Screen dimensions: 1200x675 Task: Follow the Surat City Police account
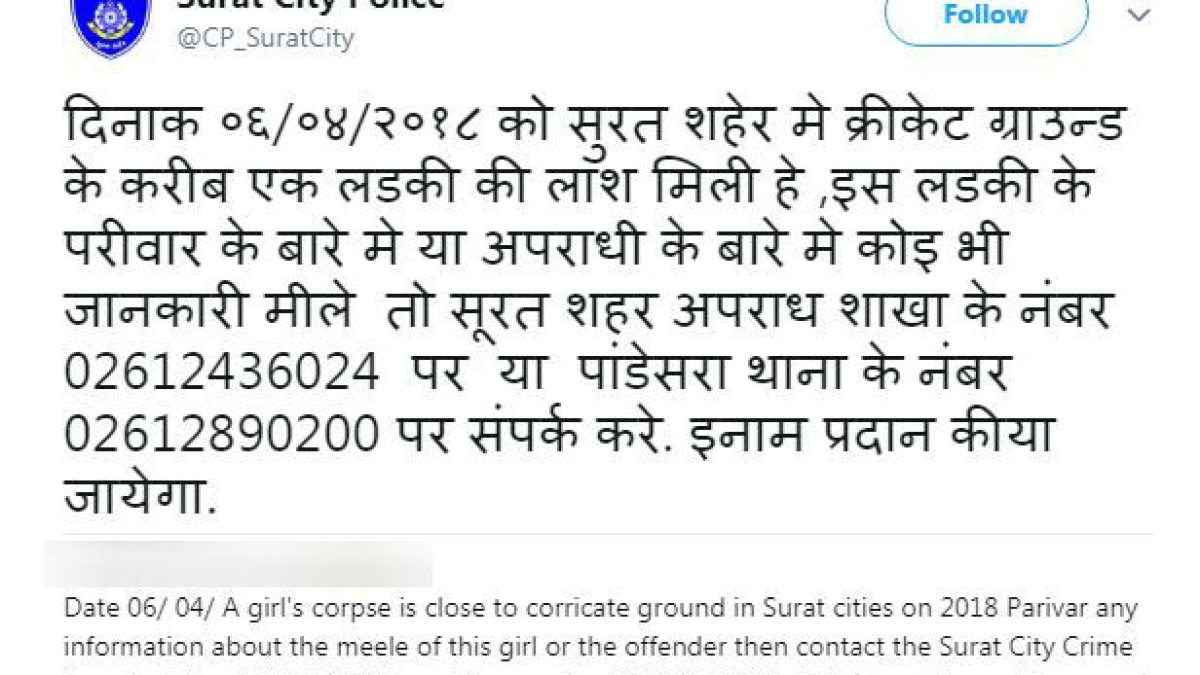coord(986,15)
